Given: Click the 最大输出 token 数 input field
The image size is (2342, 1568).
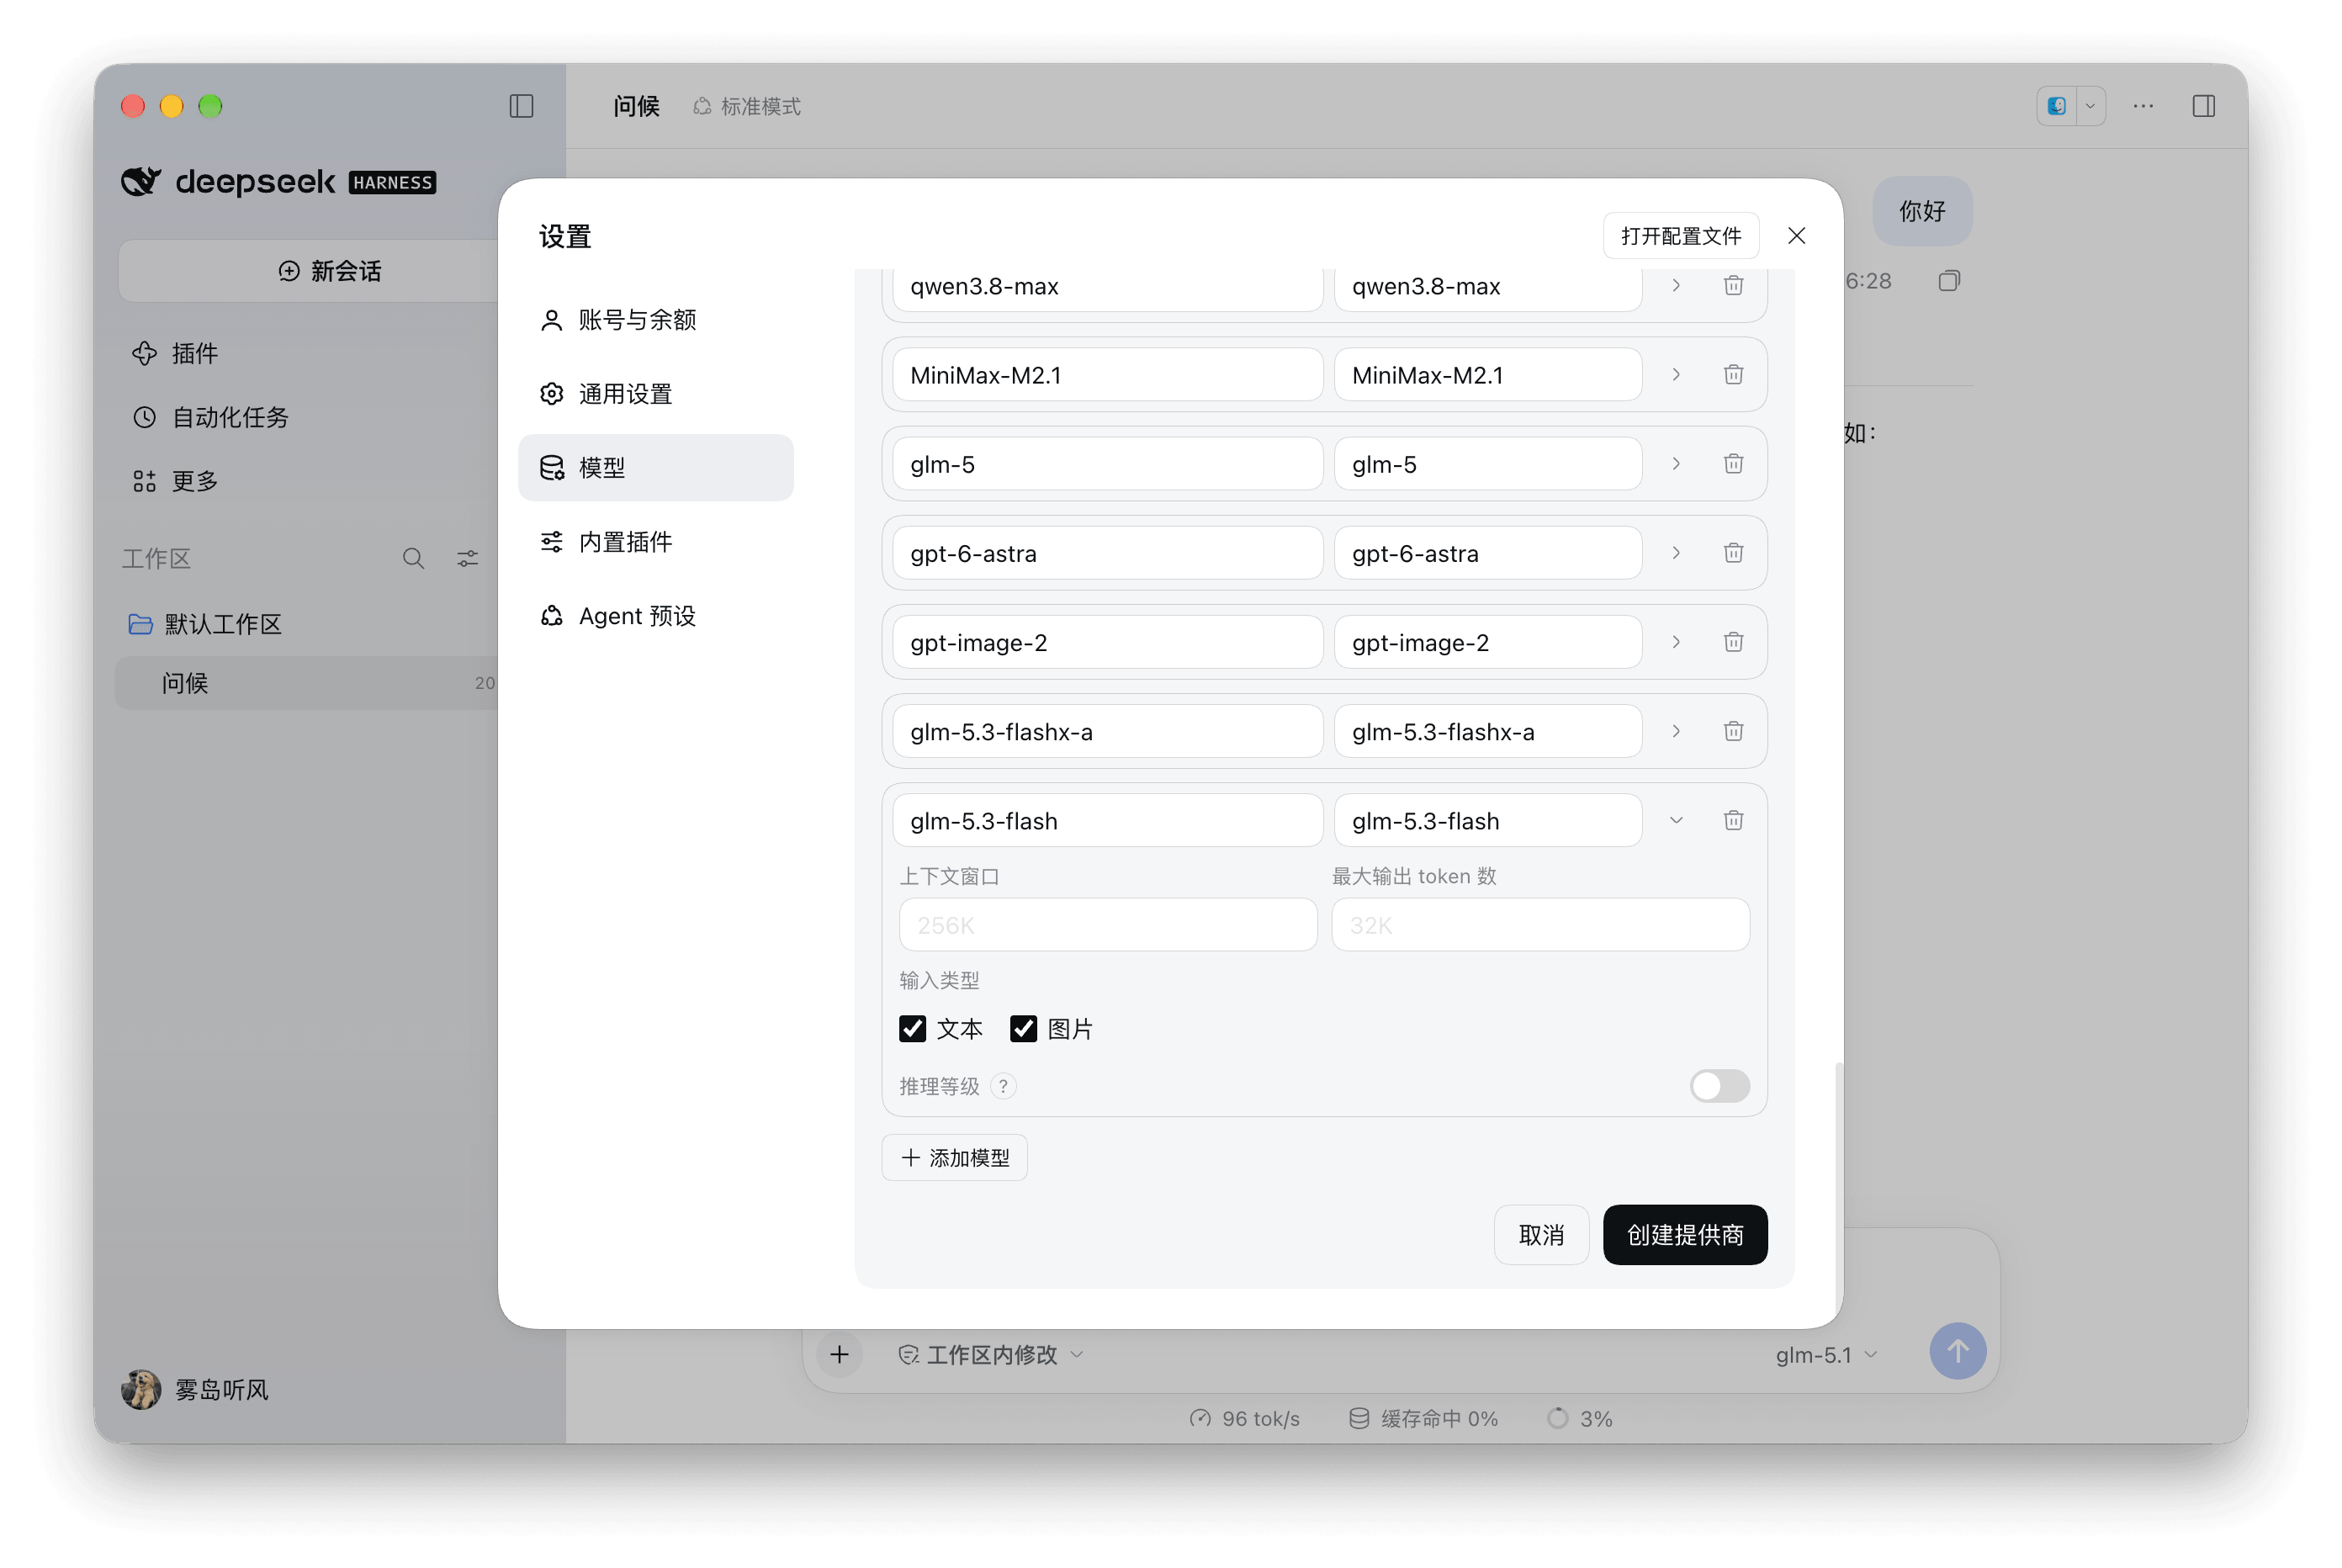Looking at the screenshot, I should [x=1540, y=924].
